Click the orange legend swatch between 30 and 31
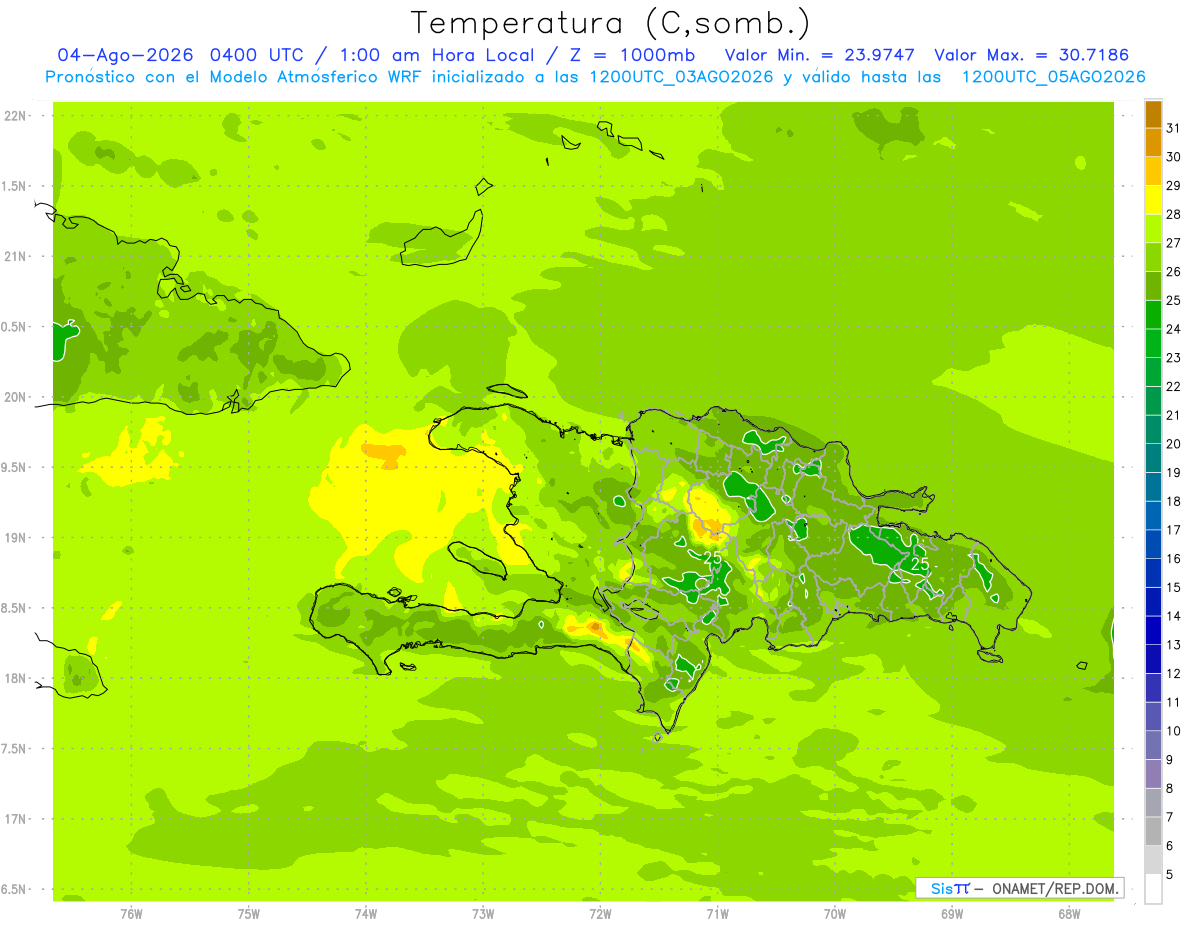 [x=1153, y=142]
